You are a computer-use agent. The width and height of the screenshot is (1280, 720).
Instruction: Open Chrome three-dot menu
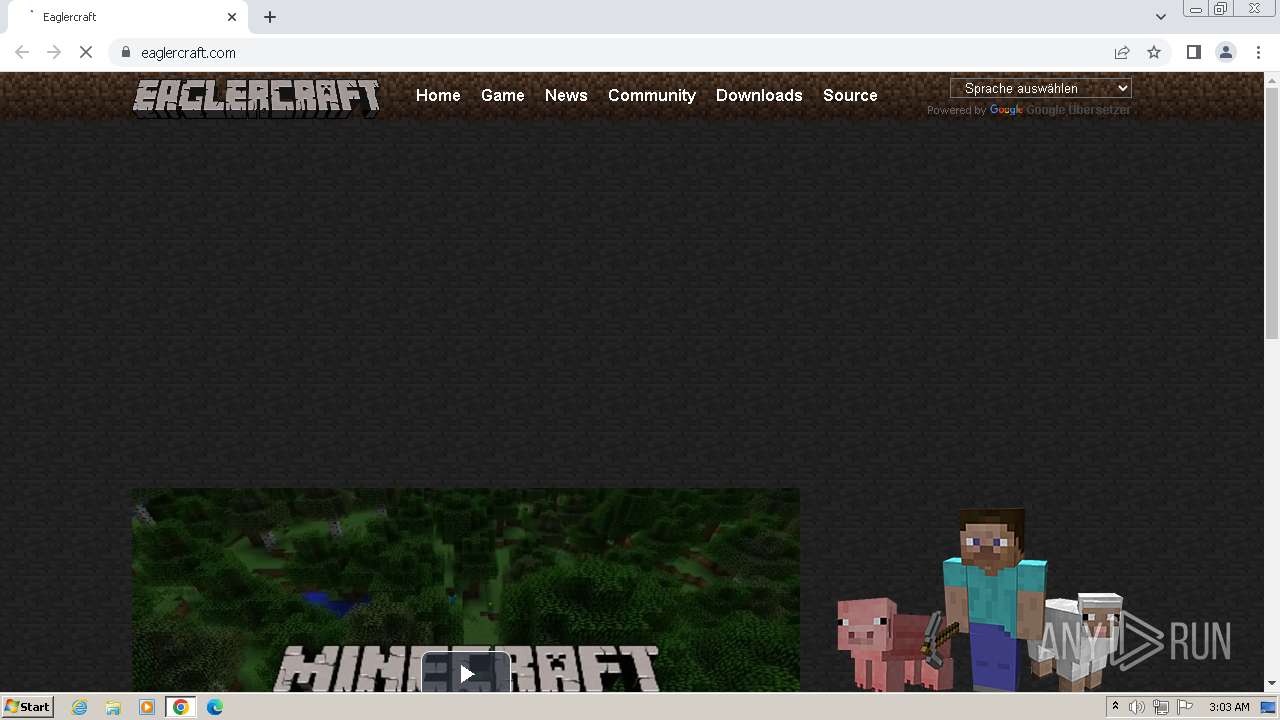click(1258, 52)
